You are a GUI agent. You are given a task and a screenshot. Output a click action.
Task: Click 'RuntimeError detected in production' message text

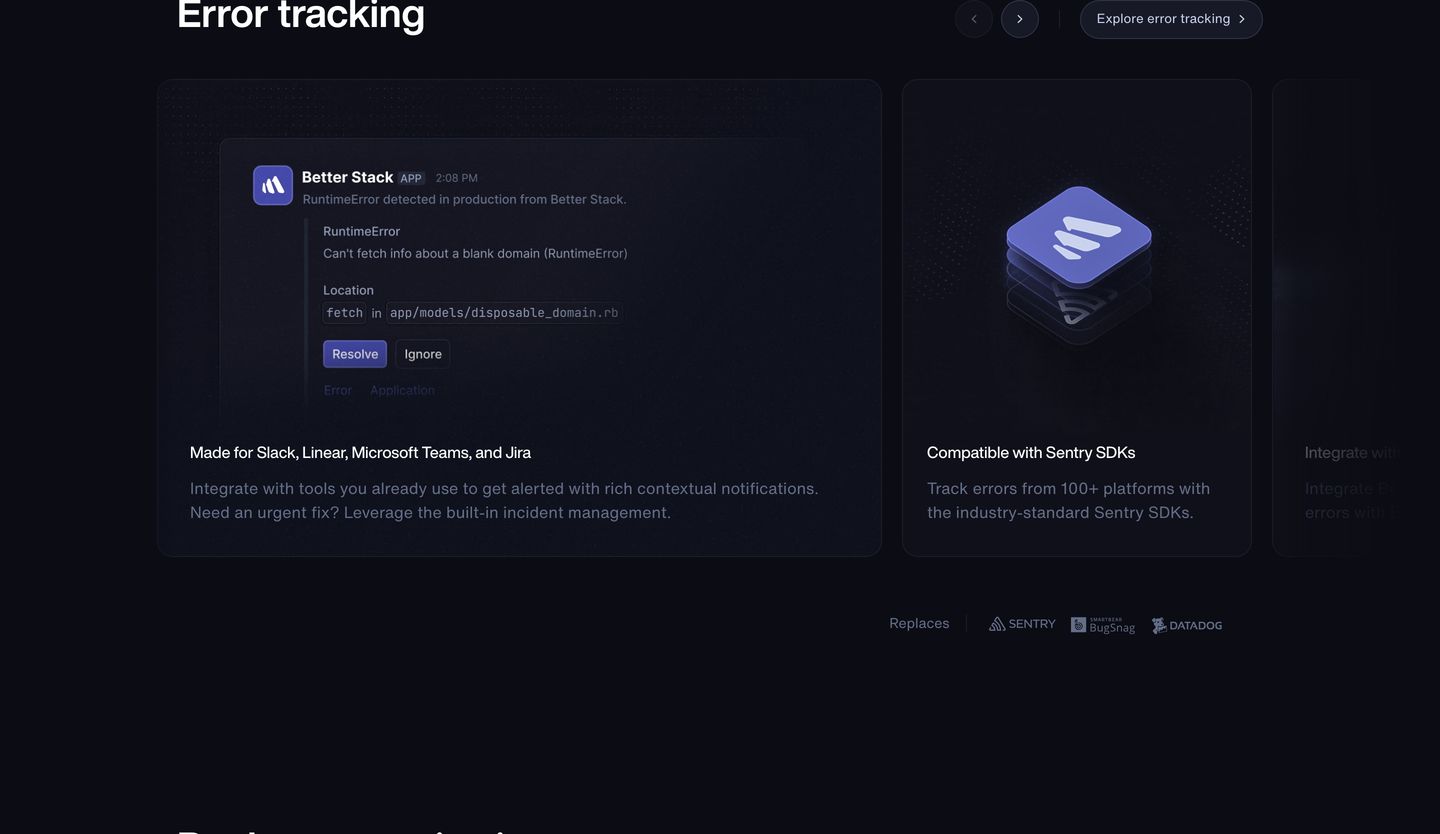(465, 199)
